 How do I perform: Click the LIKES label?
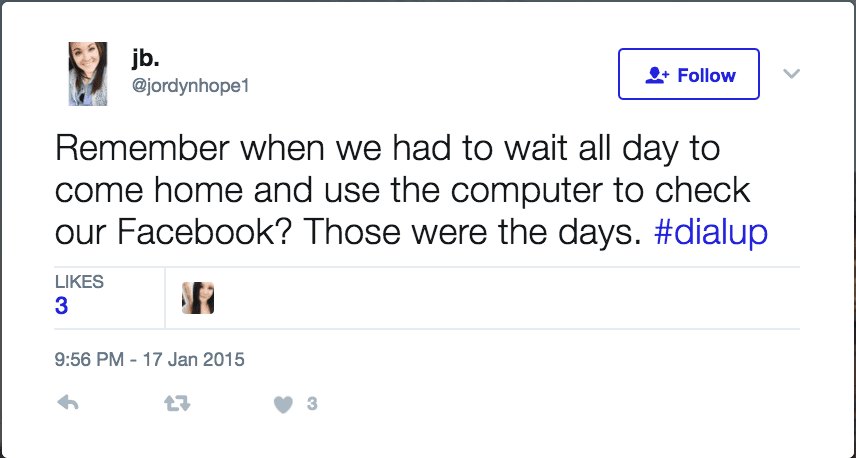click(x=79, y=282)
